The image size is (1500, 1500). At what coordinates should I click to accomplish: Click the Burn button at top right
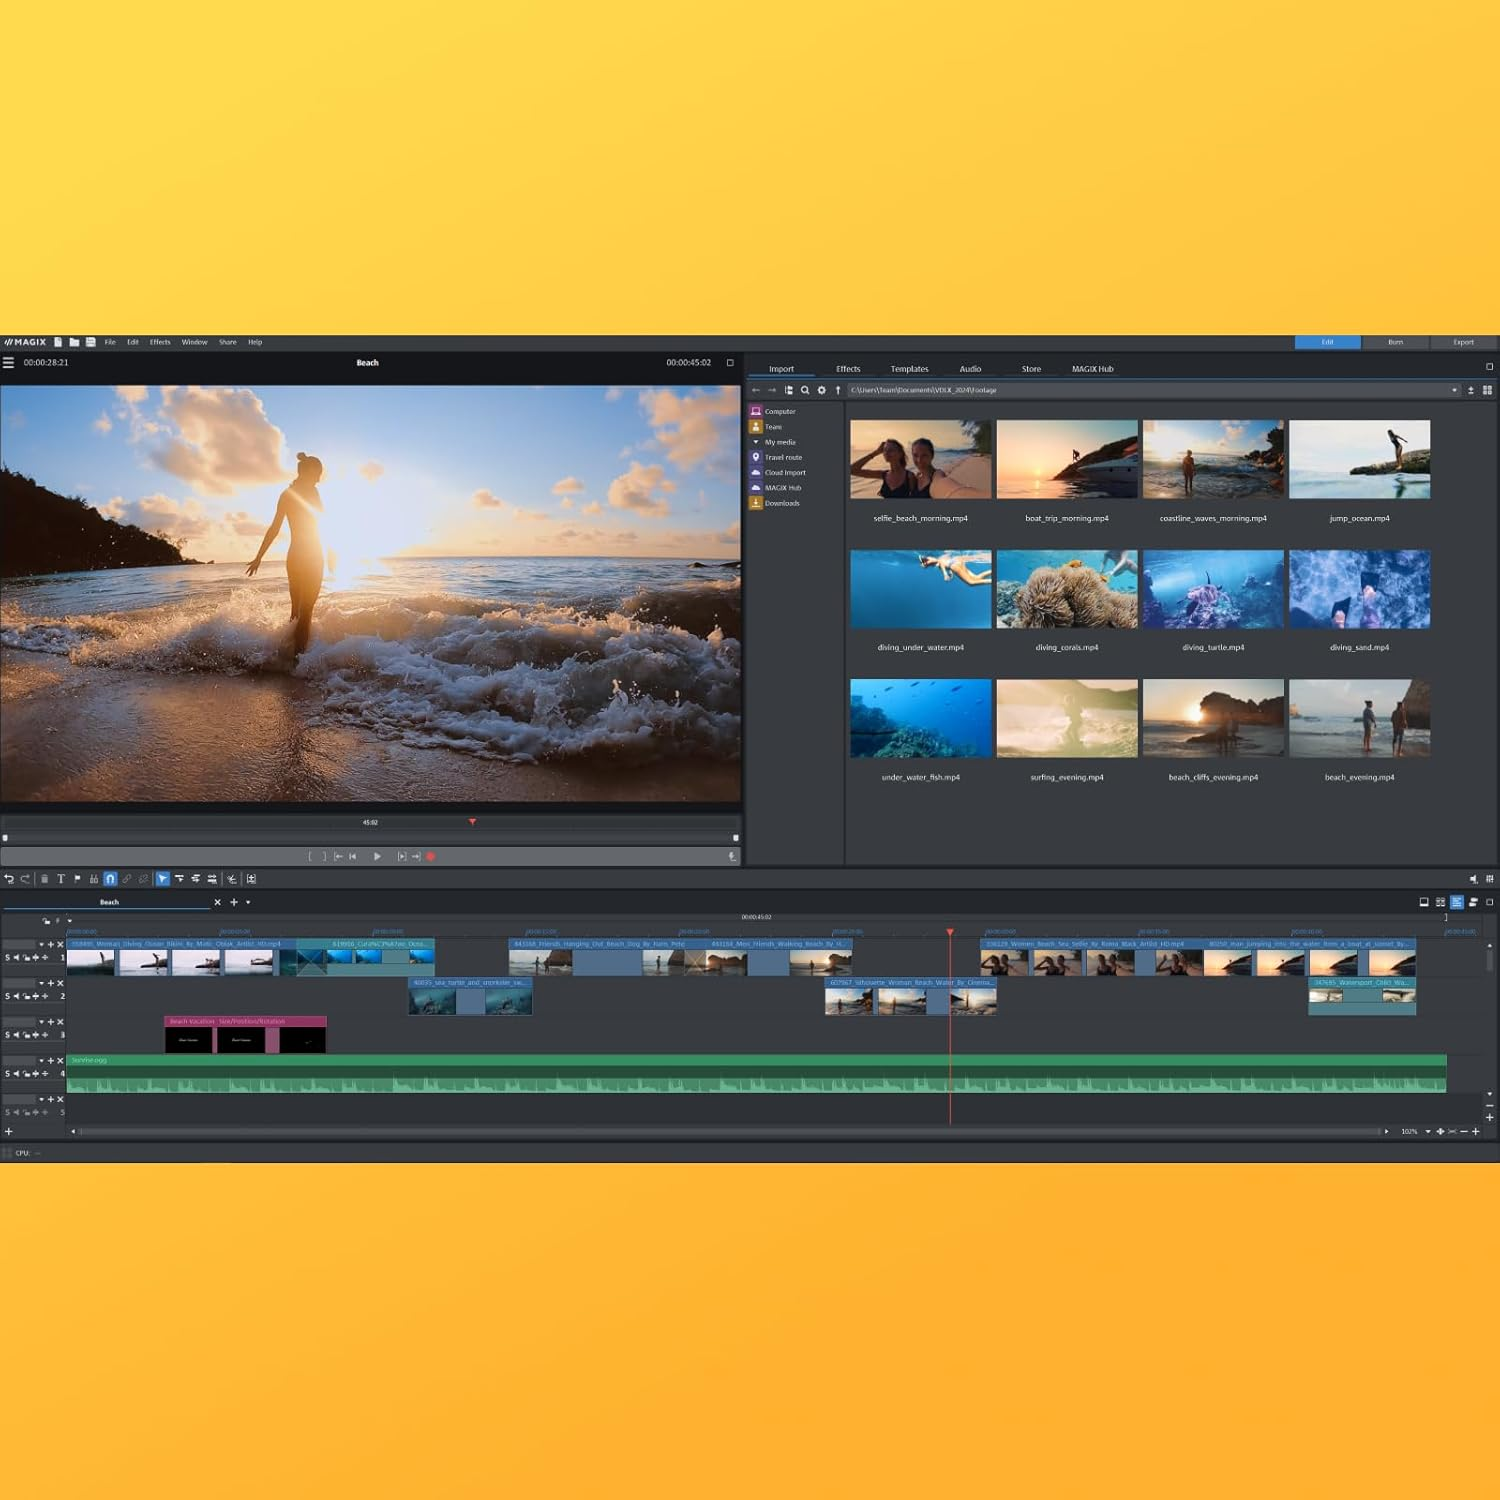(1395, 341)
